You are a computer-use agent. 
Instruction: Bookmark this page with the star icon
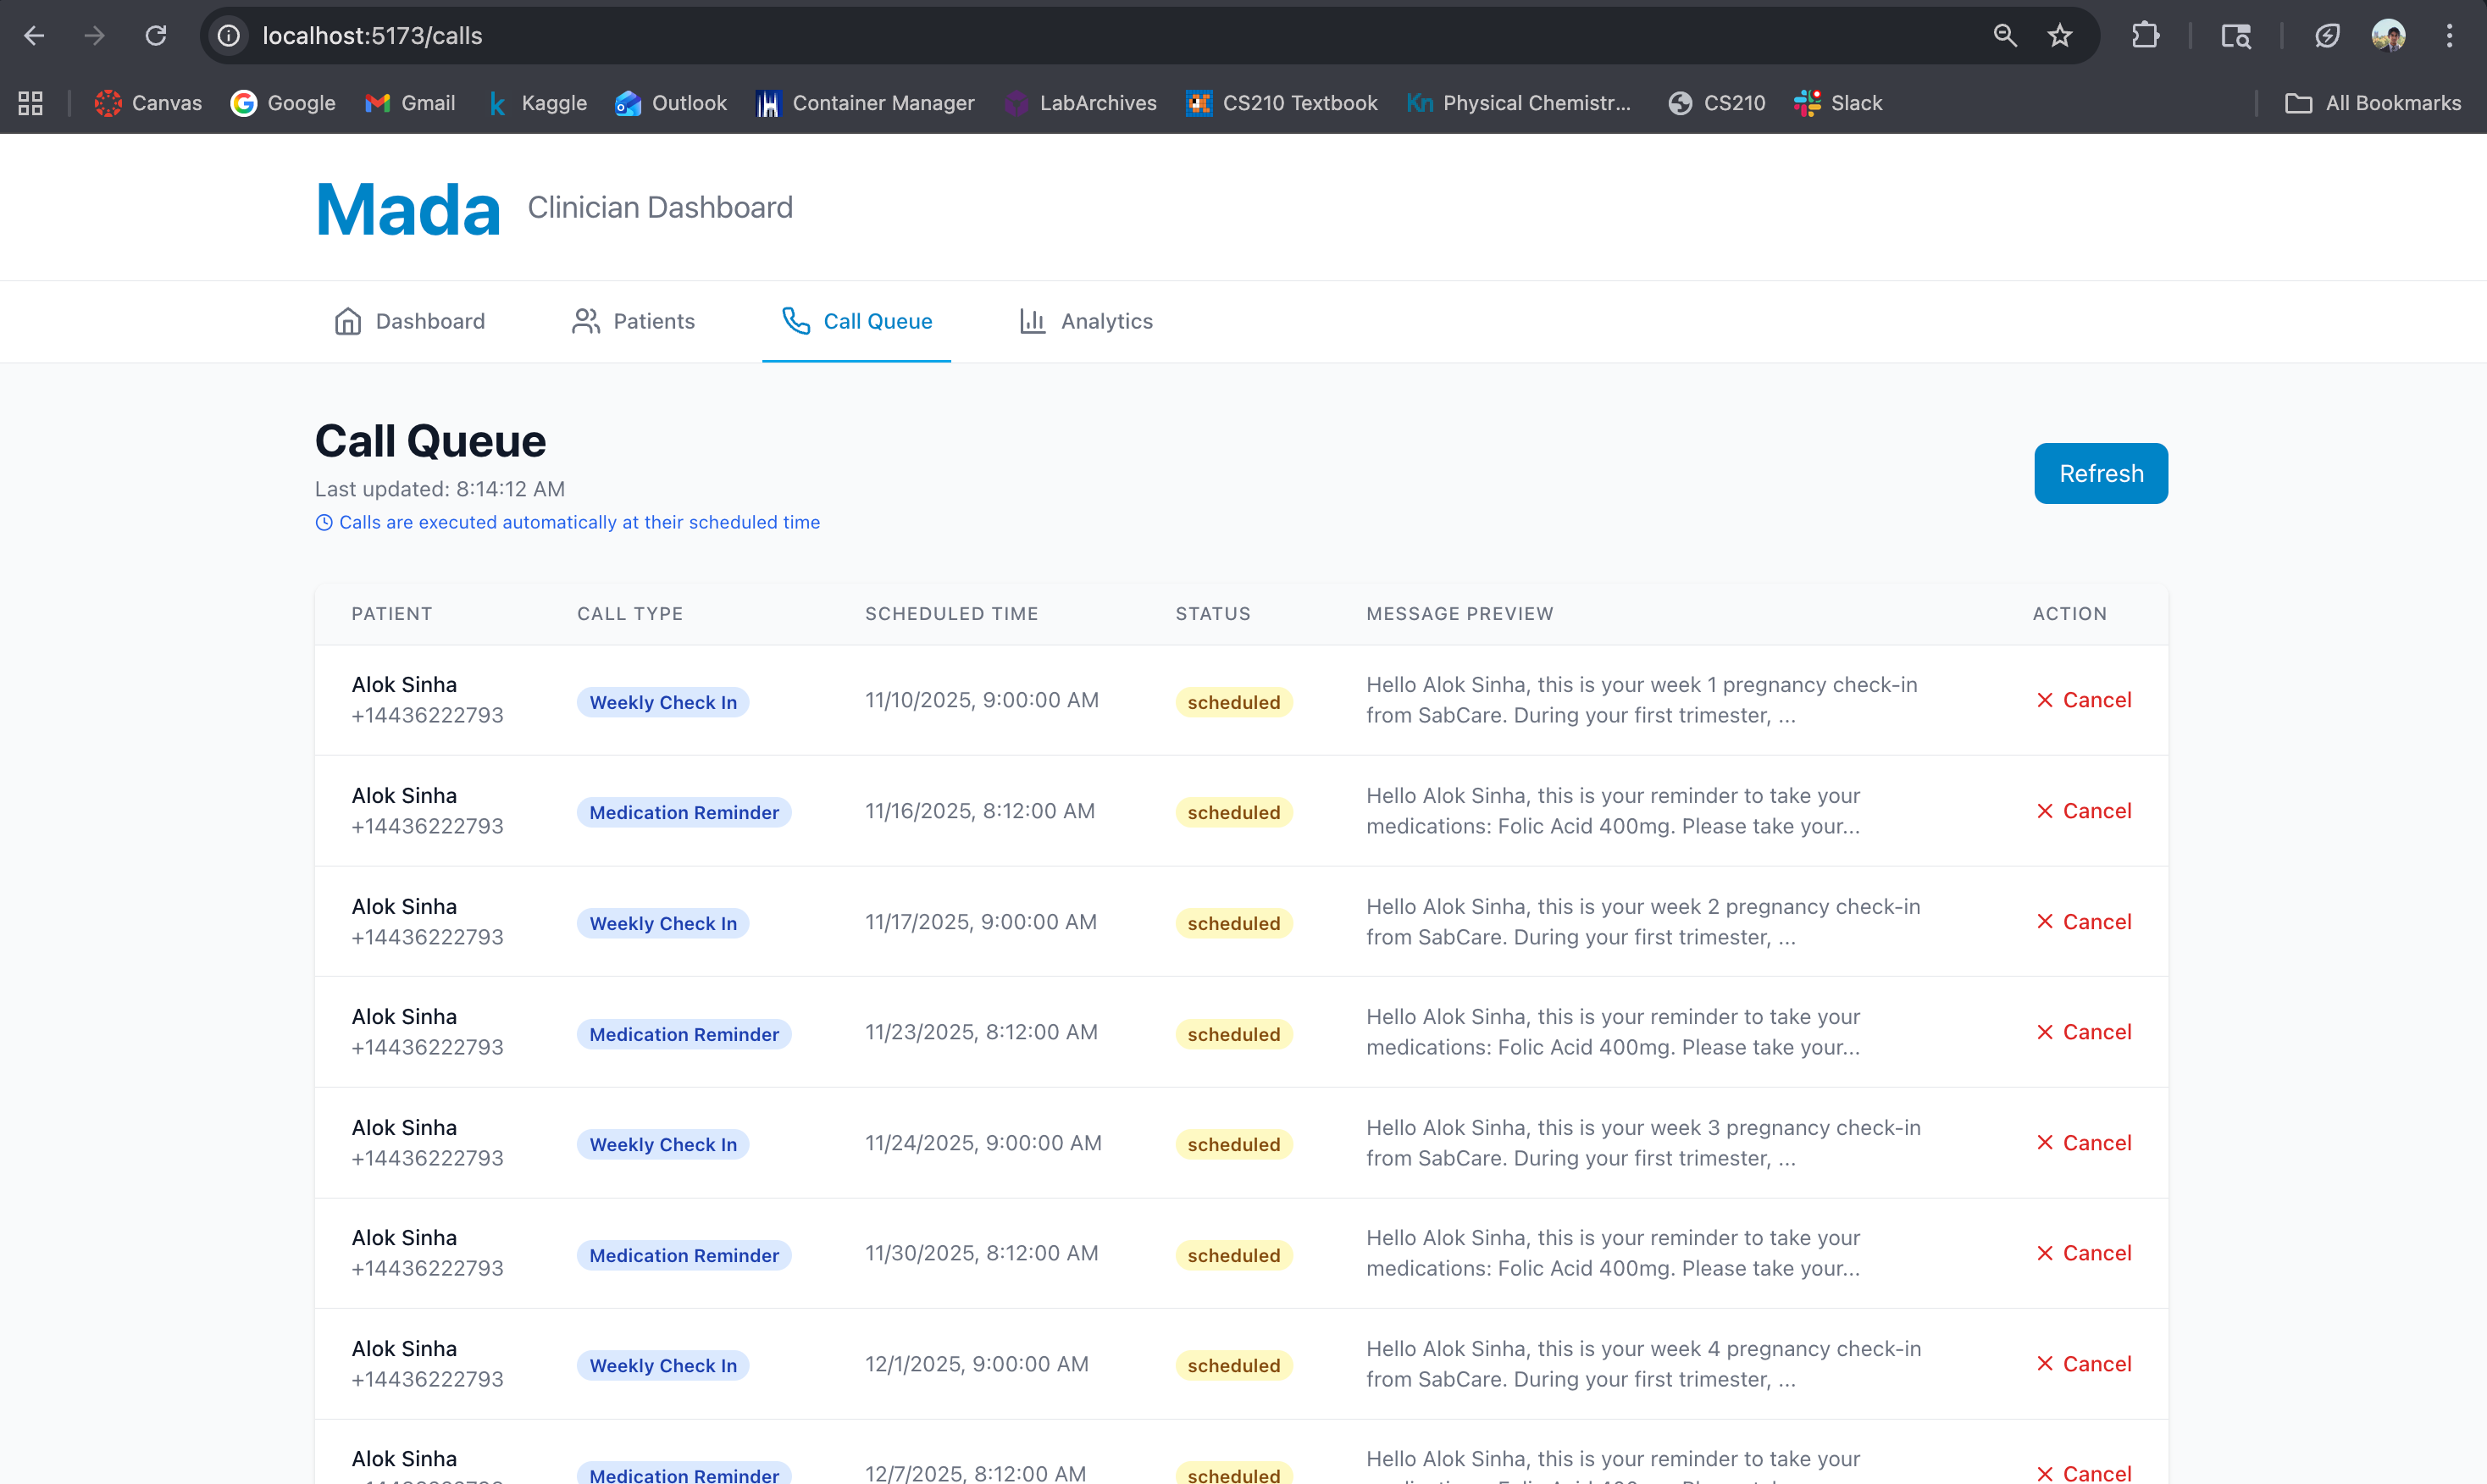coord(2059,36)
